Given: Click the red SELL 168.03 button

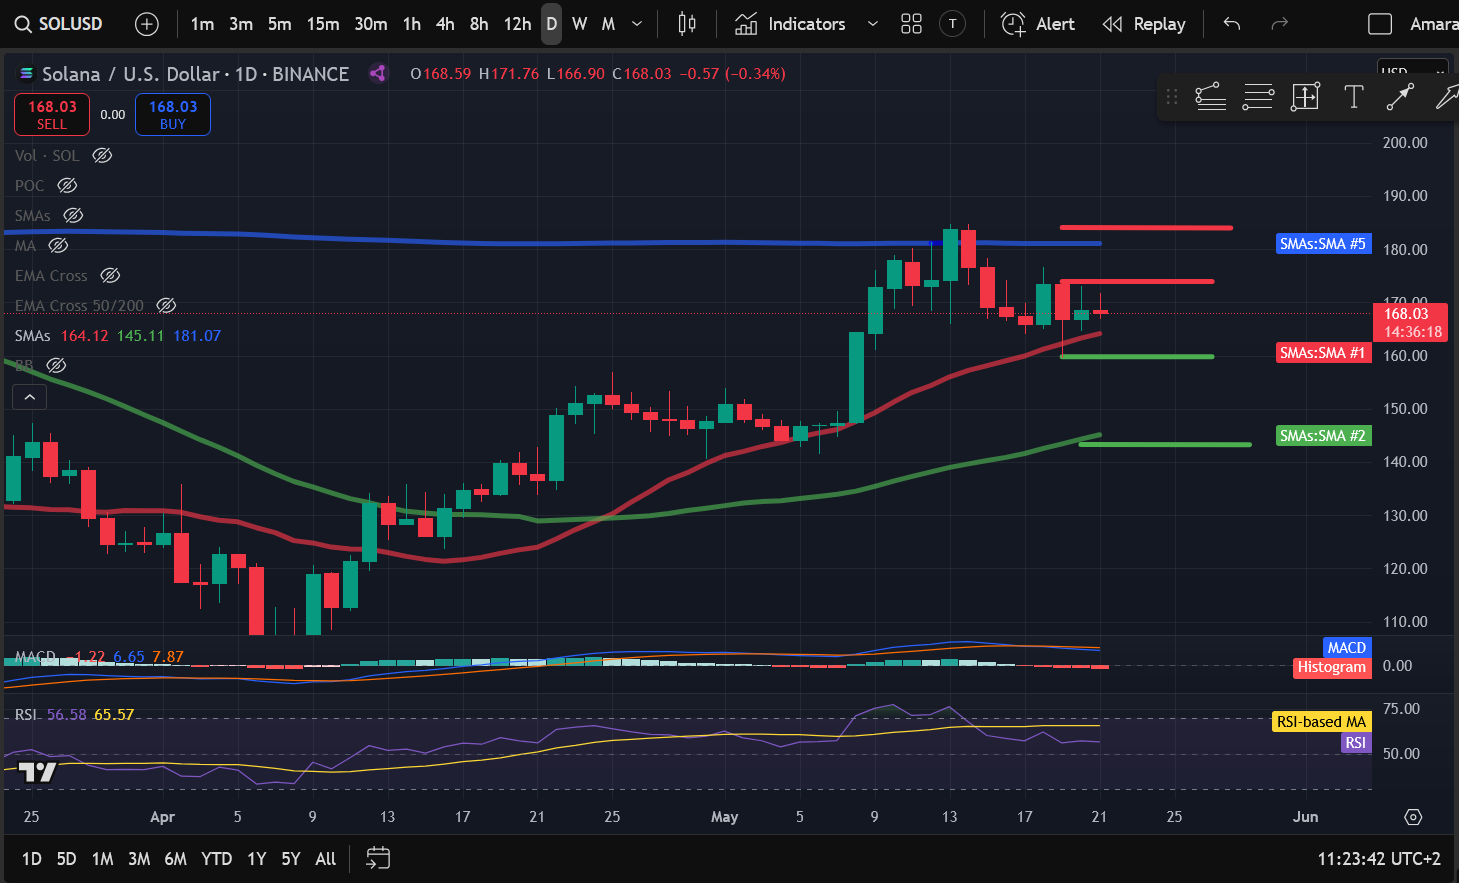Looking at the screenshot, I should (52, 115).
